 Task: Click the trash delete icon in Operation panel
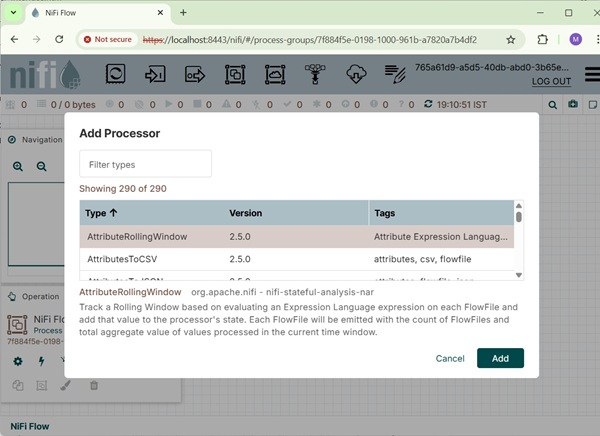[x=94, y=385]
